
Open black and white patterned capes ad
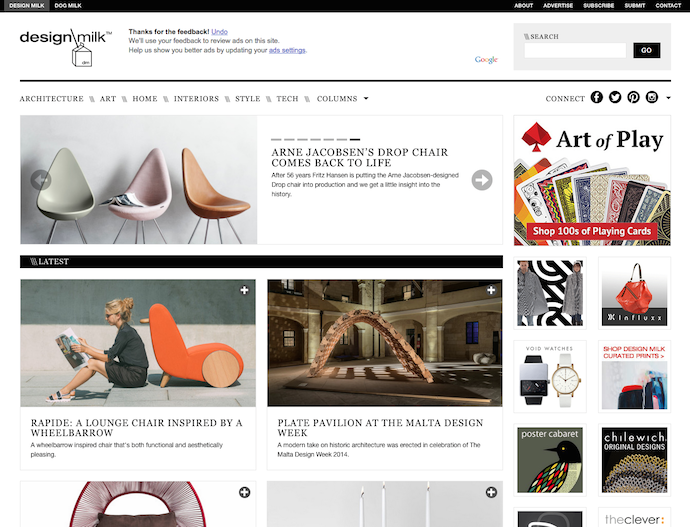[550, 293]
